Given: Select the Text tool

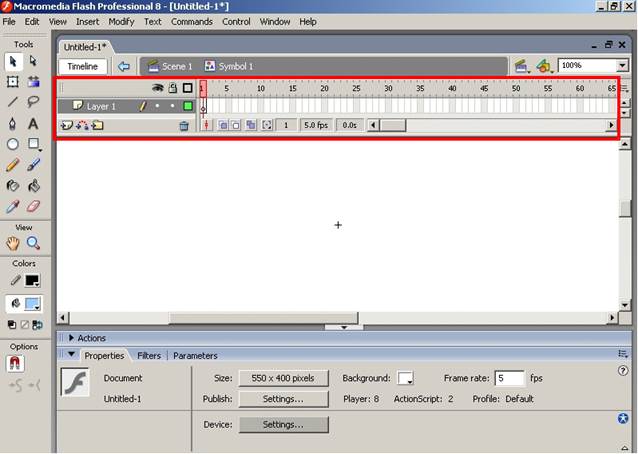Looking at the screenshot, I should 33,123.
